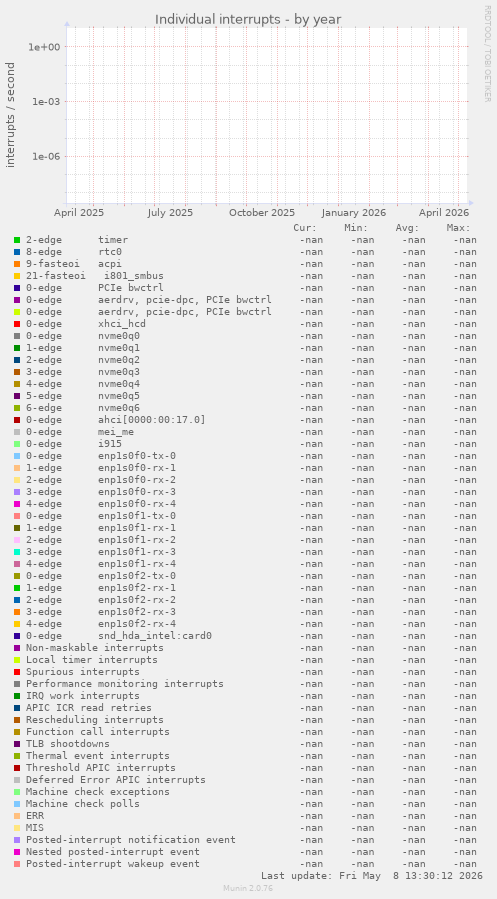Click the red swatch beside xhci_hcd
Screen dimensions: 497x899
17,324
